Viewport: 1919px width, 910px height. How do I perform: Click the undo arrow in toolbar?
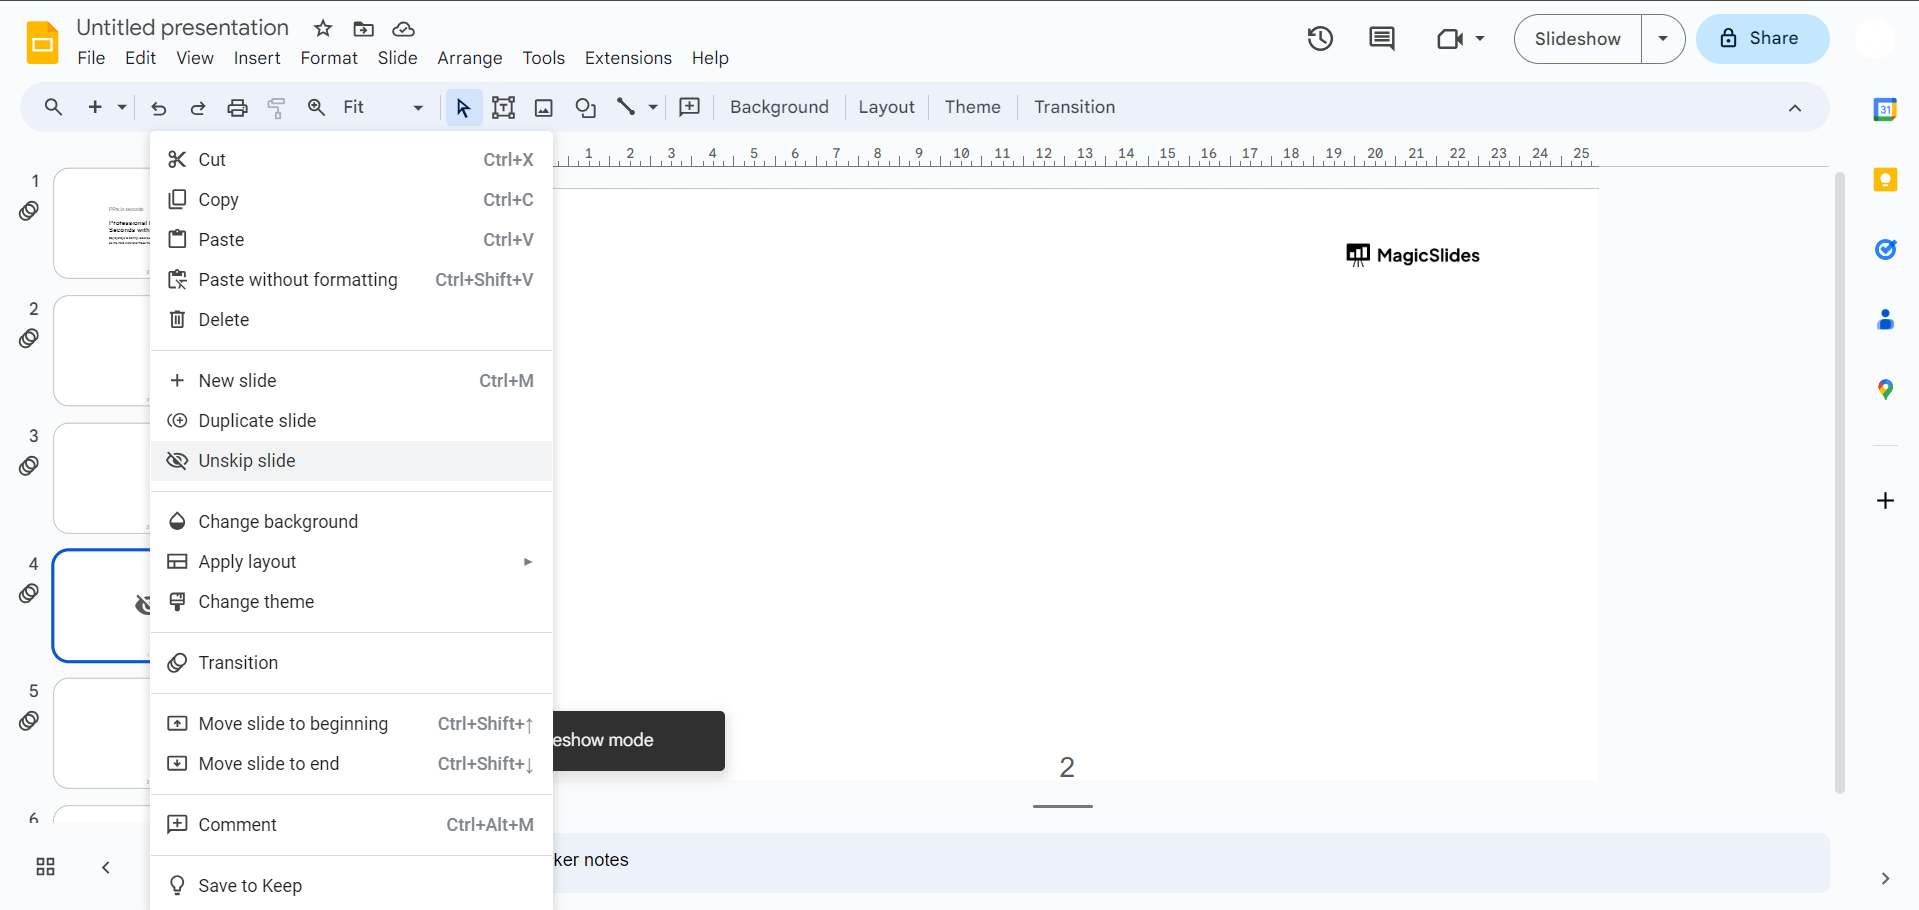(158, 108)
